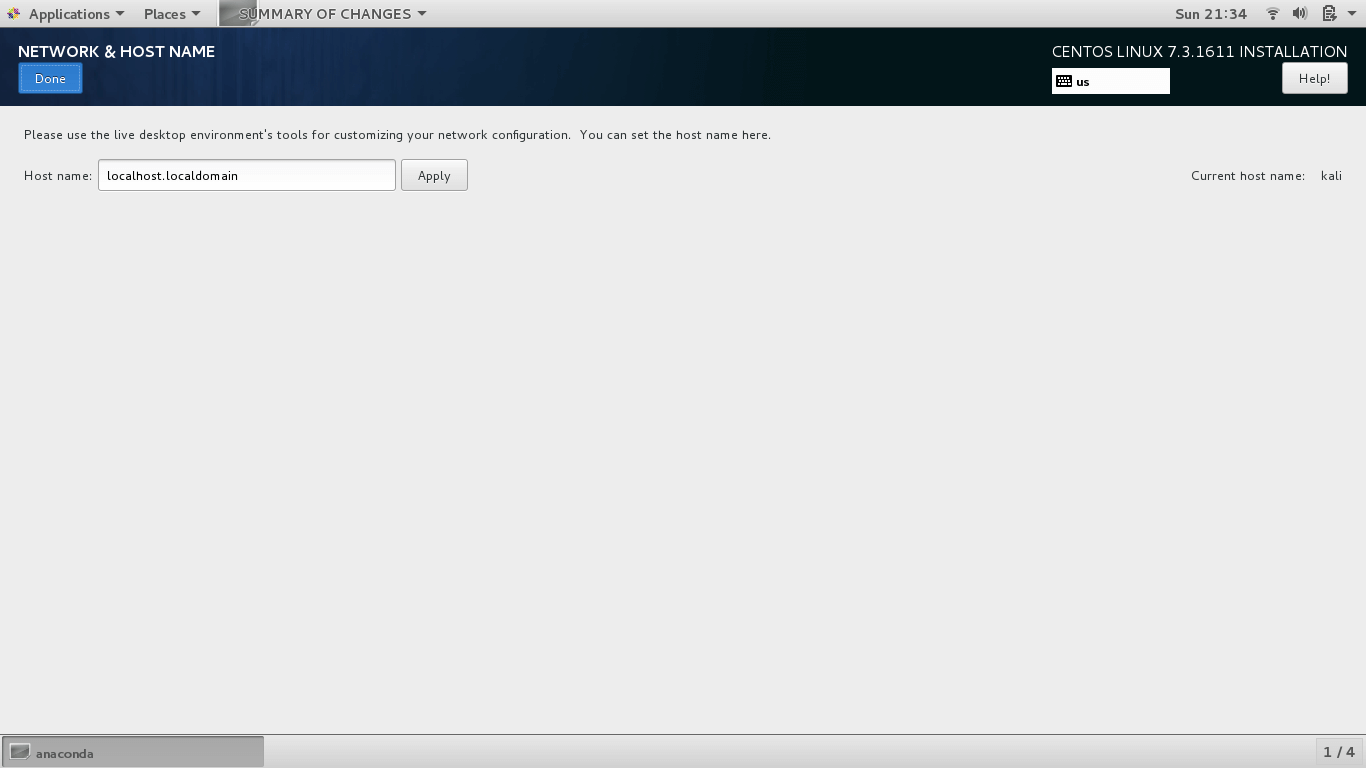Click the CENTOS LINUX 7.3.1611 INSTALLATION label
Image resolution: width=1366 pixels, height=768 pixels.
1199,51
